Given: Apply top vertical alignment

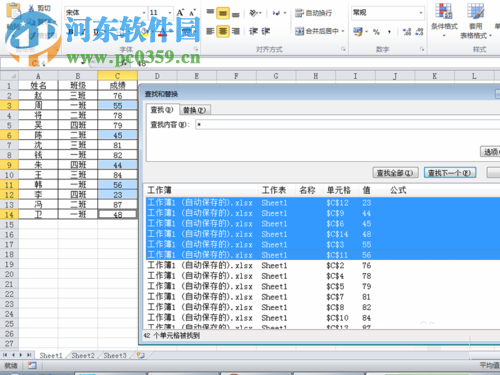Looking at the screenshot, I should 210,13.
